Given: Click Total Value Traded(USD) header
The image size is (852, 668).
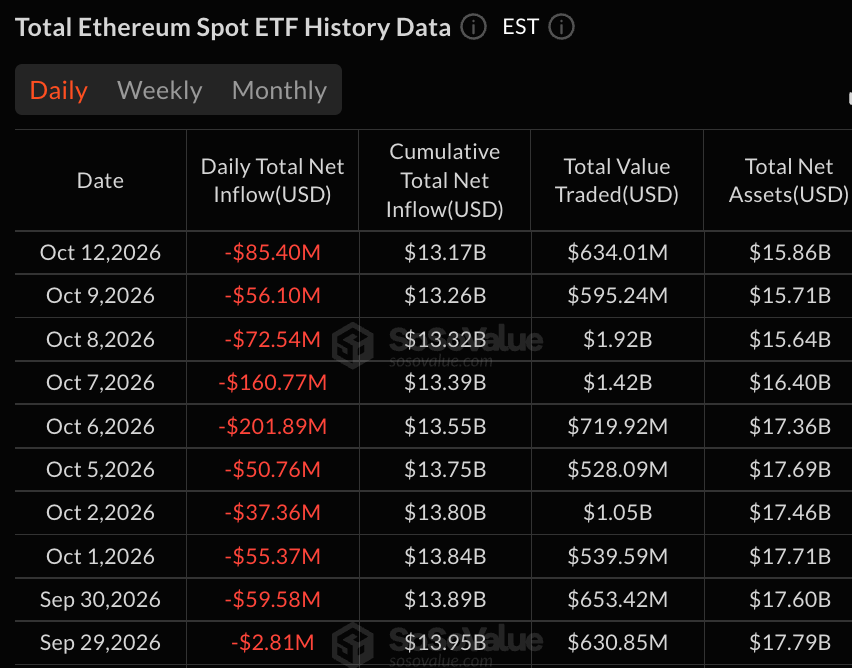Looking at the screenshot, I should tap(617, 180).
